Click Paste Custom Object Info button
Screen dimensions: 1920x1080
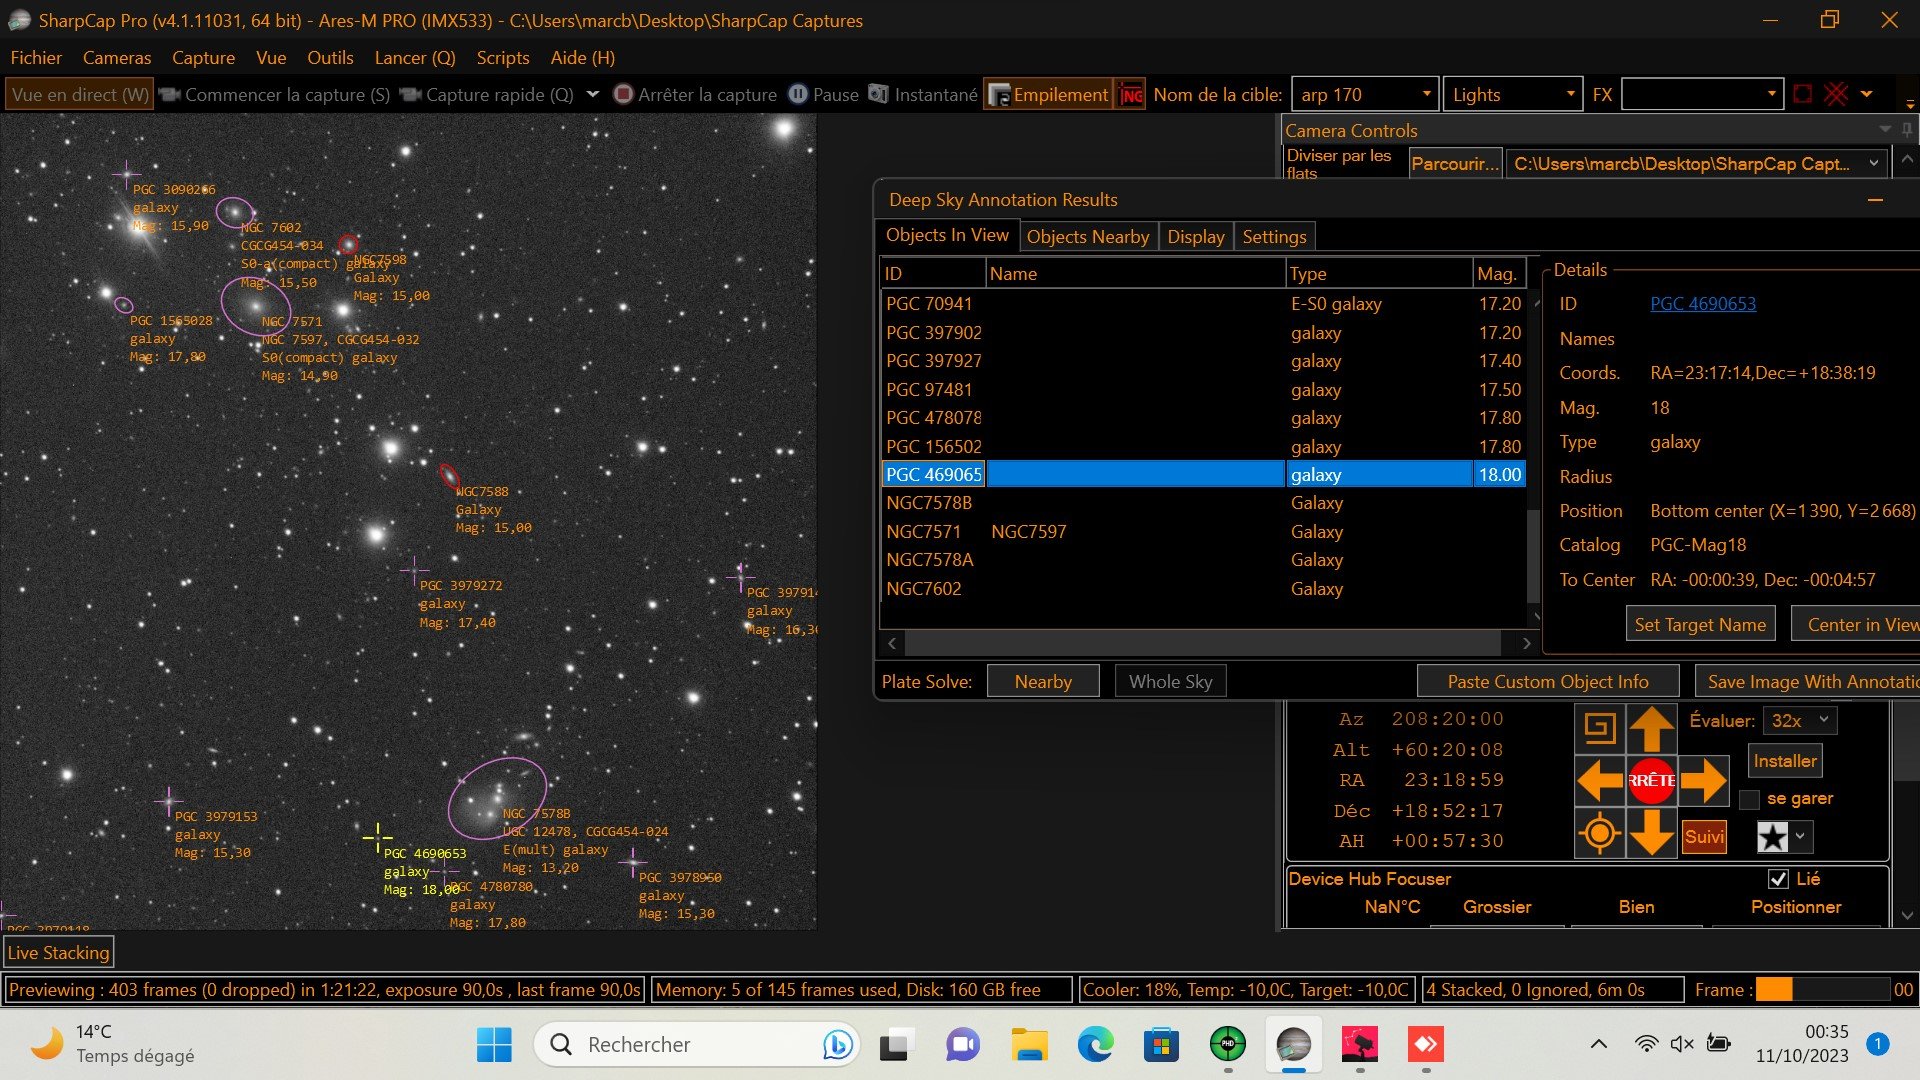click(1547, 682)
